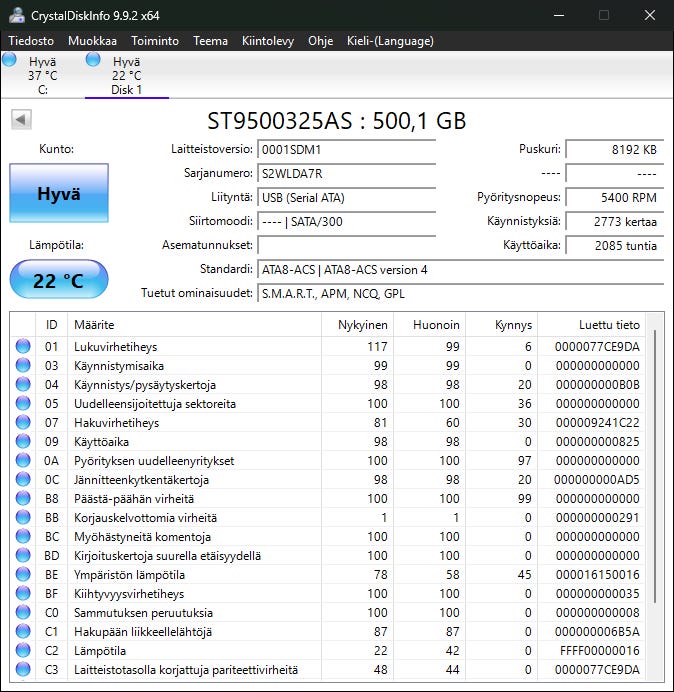This screenshot has width=674, height=692.
Task: Open the Tiedosto menu
Action: [x=31, y=41]
